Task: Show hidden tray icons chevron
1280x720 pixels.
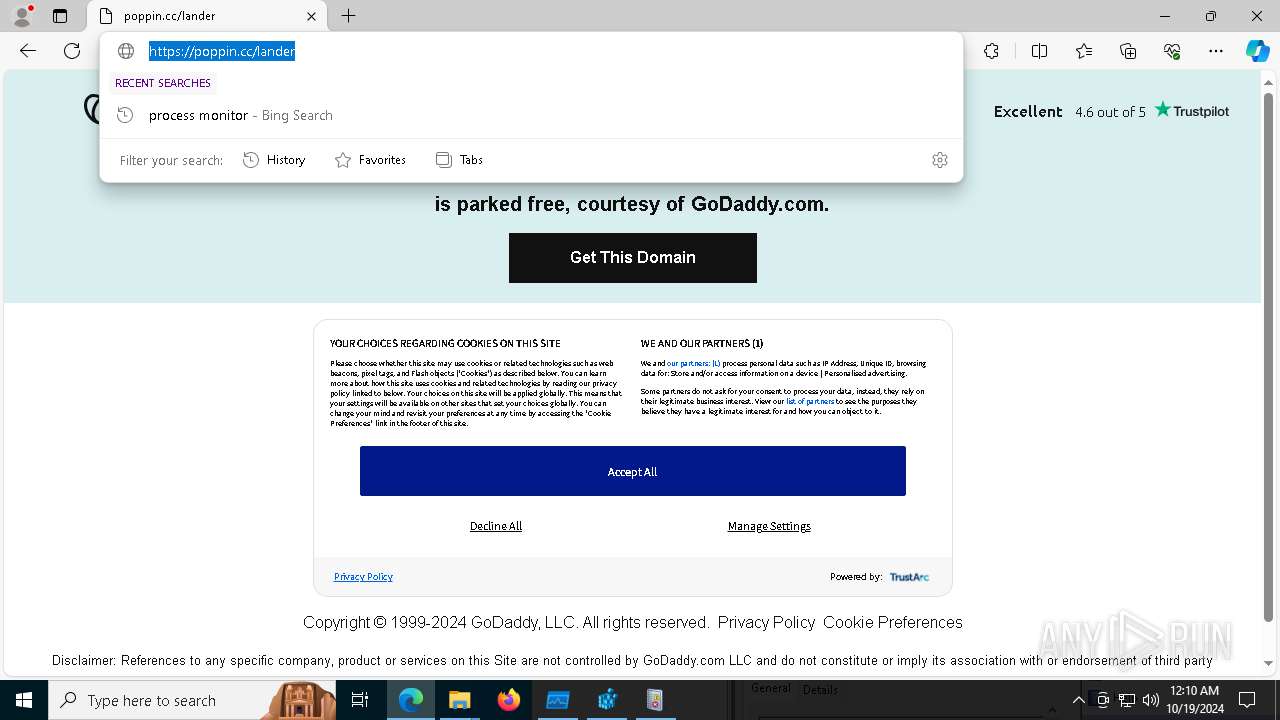Action: [1078, 700]
